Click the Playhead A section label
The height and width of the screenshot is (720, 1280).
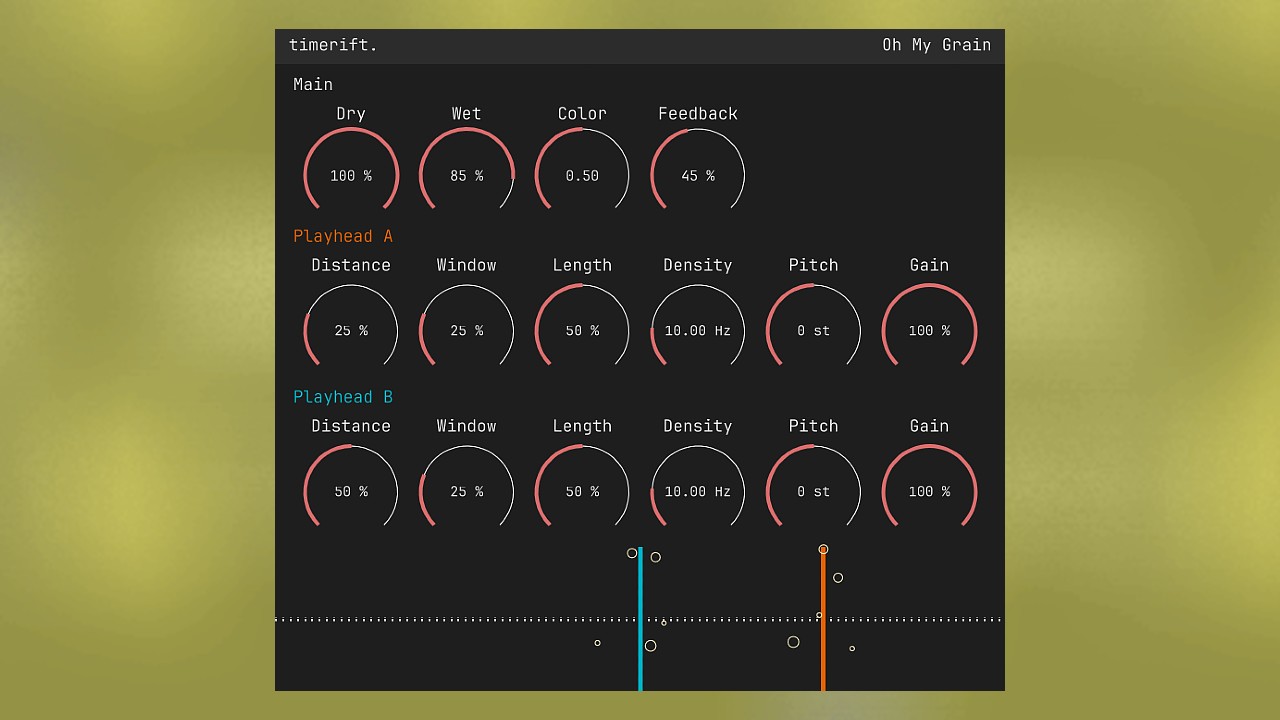pyautogui.click(x=343, y=236)
